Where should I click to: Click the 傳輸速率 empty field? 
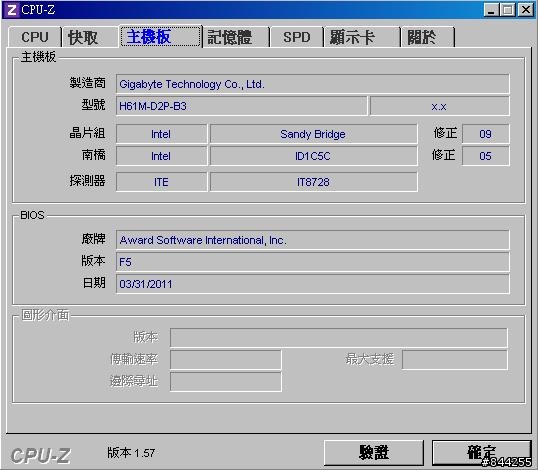[226, 360]
